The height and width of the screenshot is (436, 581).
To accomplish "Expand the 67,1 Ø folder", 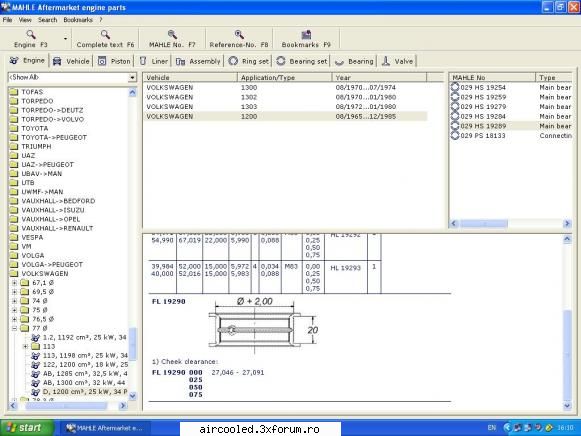I will tap(14, 283).
